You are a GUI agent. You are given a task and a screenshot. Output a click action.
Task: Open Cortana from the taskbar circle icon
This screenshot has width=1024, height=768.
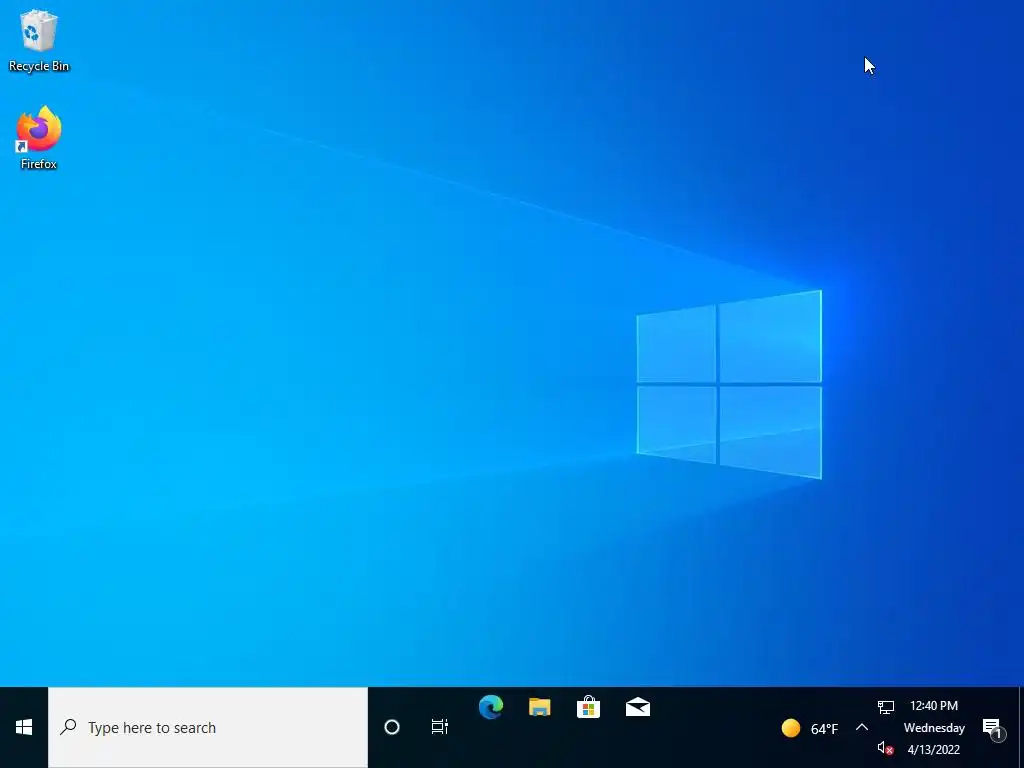click(392, 727)
